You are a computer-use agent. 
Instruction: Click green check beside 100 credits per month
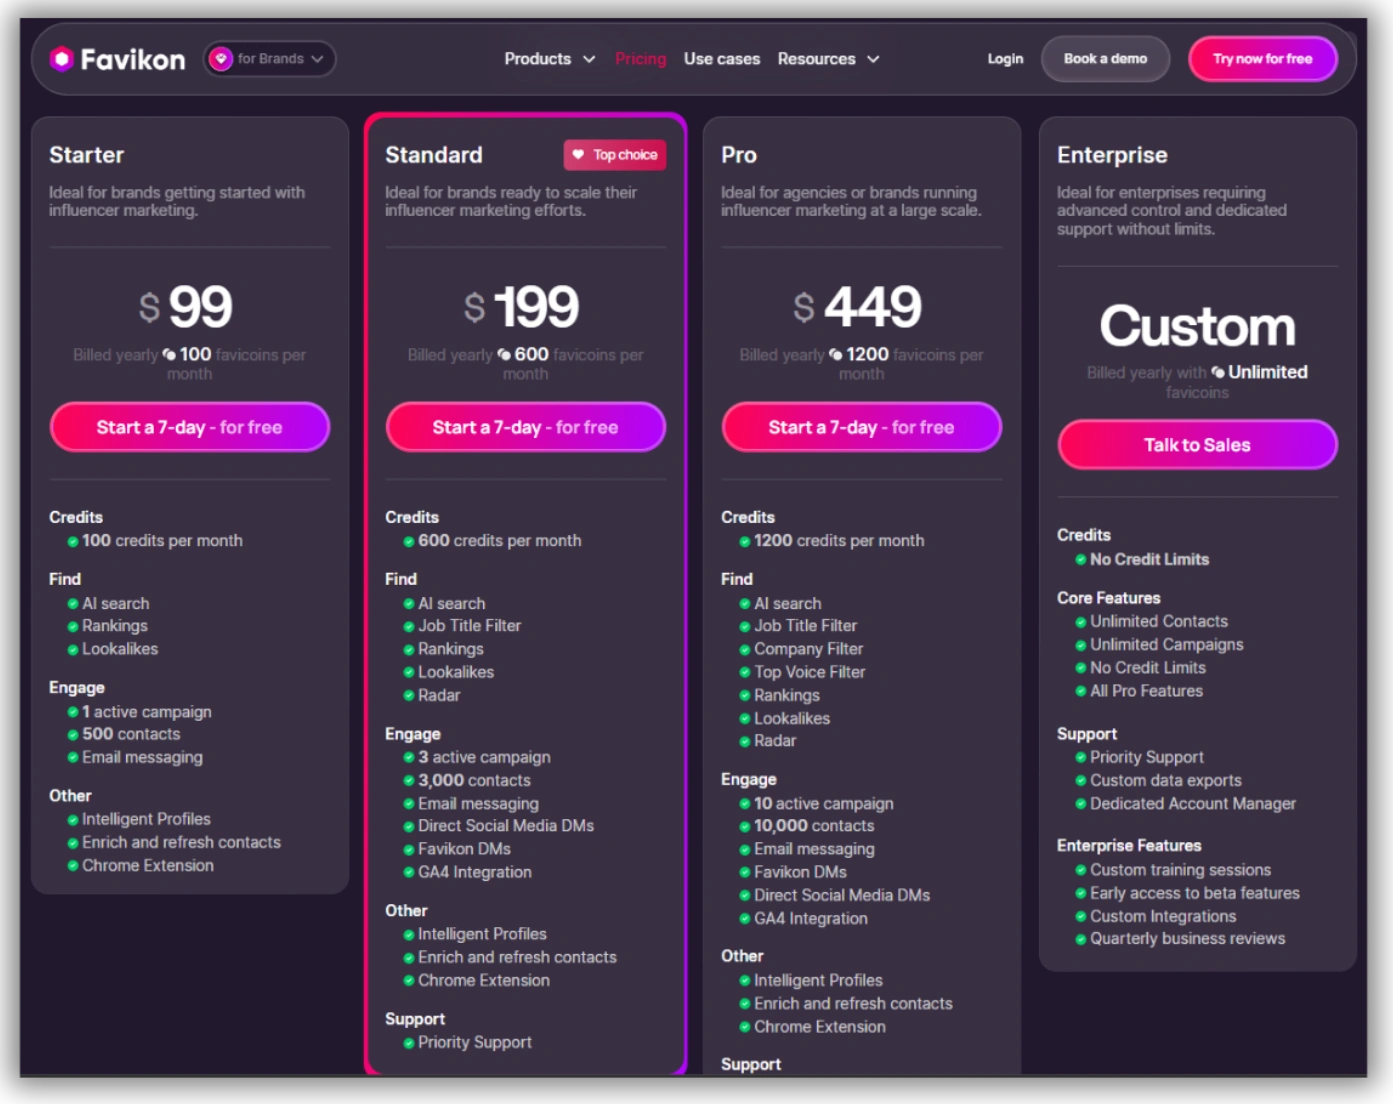[x=73, y=542]
